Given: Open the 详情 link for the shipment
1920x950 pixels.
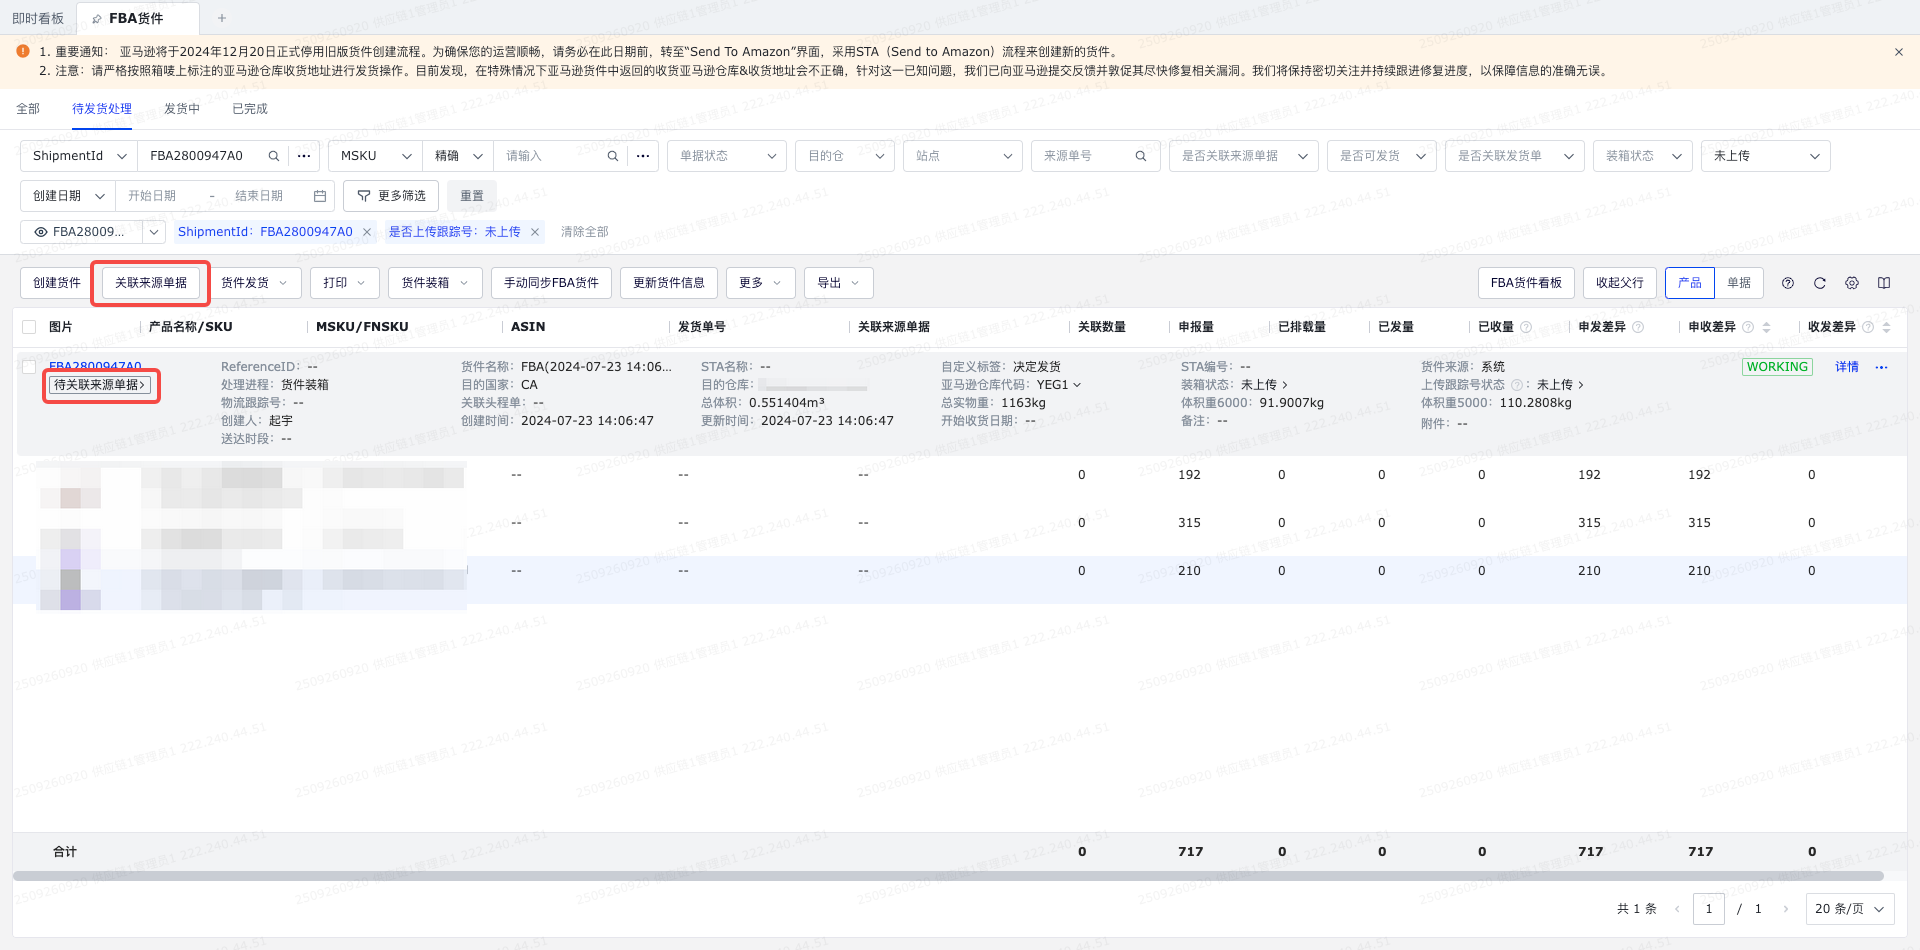Looking at the screenshot, I should coord(1846,367).
